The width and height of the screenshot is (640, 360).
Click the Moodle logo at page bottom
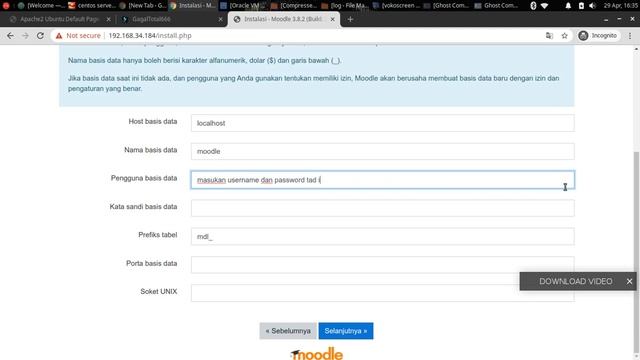317,354
